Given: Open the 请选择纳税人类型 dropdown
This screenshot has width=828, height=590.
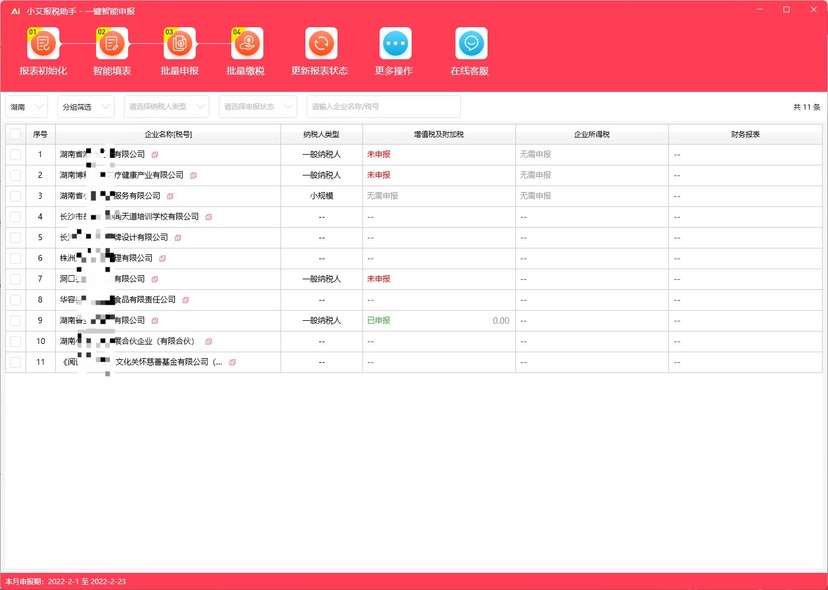Looking at the screenshot, I should click(x=166, y=107).
